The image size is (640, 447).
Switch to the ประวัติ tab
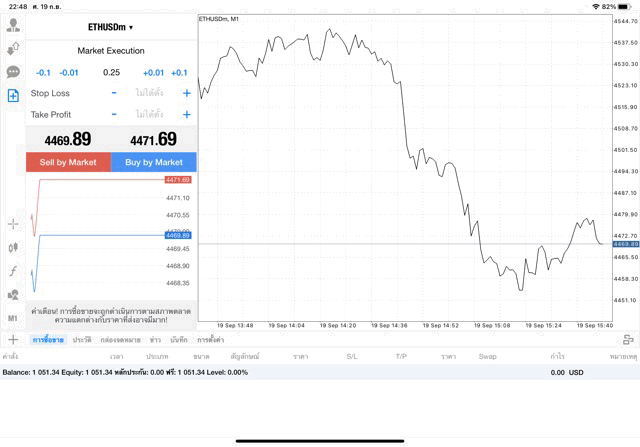coord(82,340)
